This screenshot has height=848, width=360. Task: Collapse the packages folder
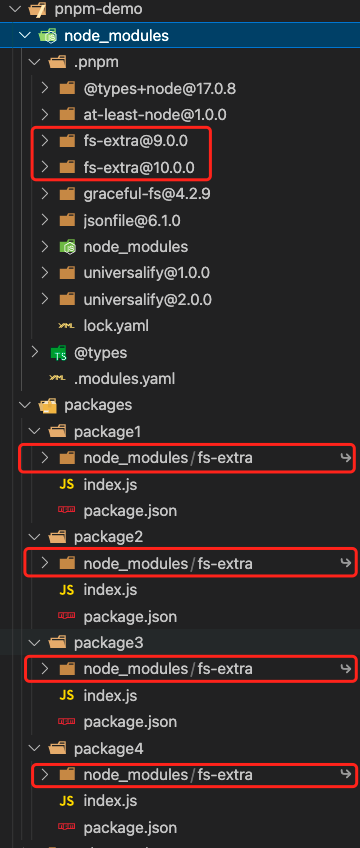tap(25, 405)
